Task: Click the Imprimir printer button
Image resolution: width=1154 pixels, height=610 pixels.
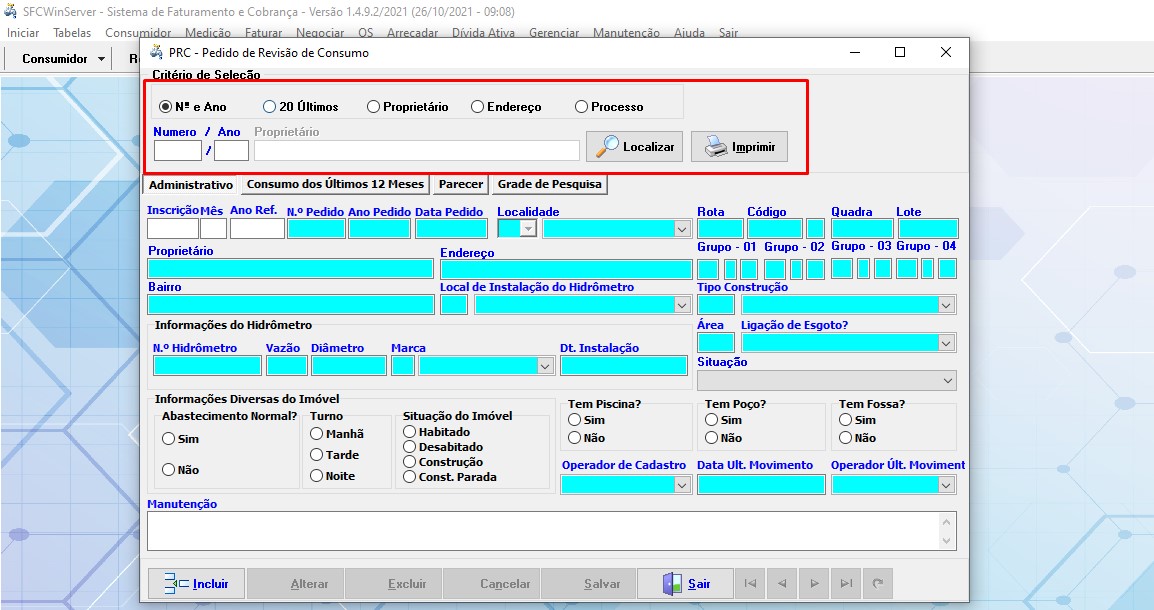Action: 739,147
